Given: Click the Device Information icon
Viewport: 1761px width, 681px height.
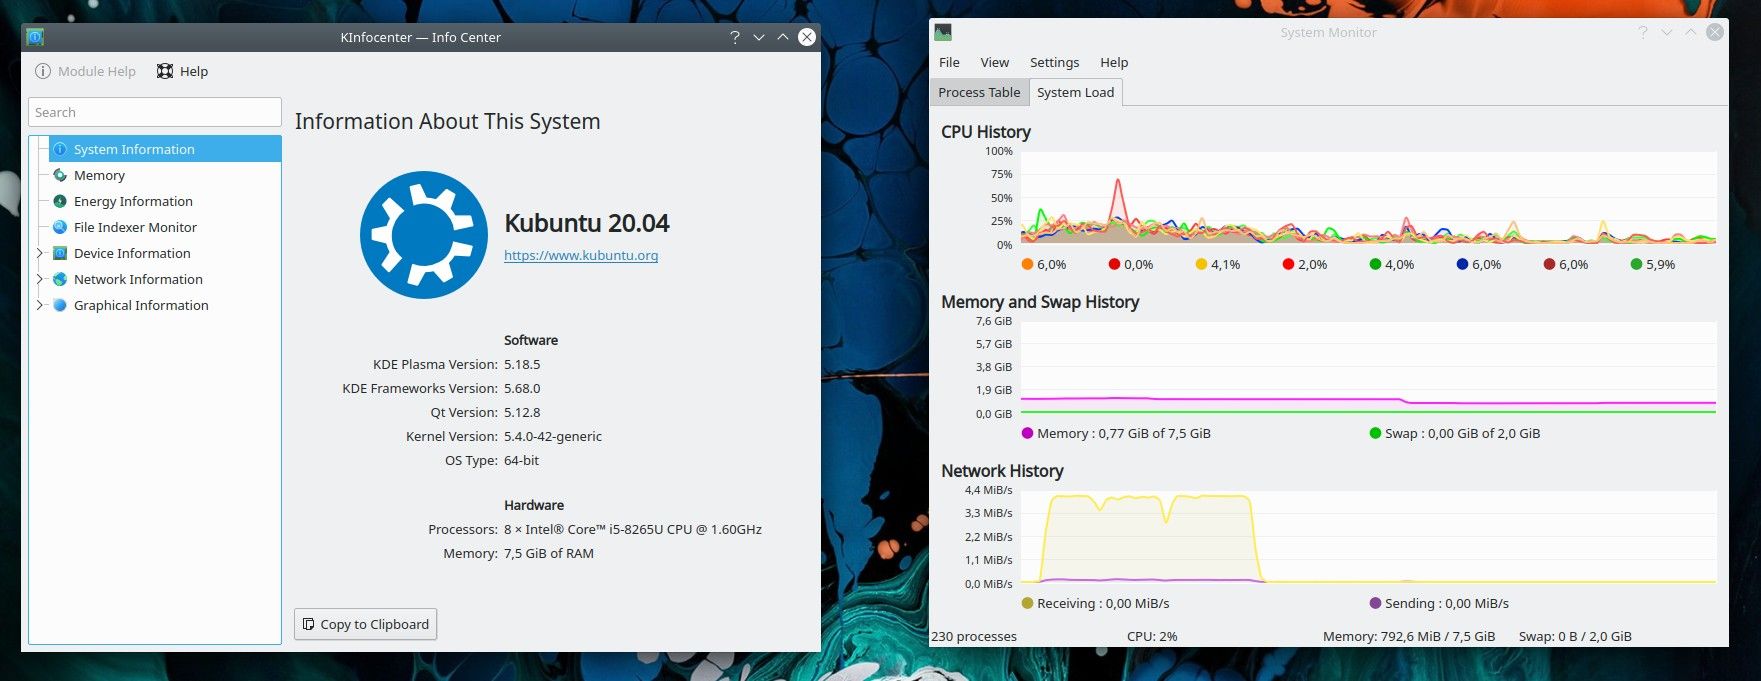Looking at the screenshot, I should pos(60,253).
